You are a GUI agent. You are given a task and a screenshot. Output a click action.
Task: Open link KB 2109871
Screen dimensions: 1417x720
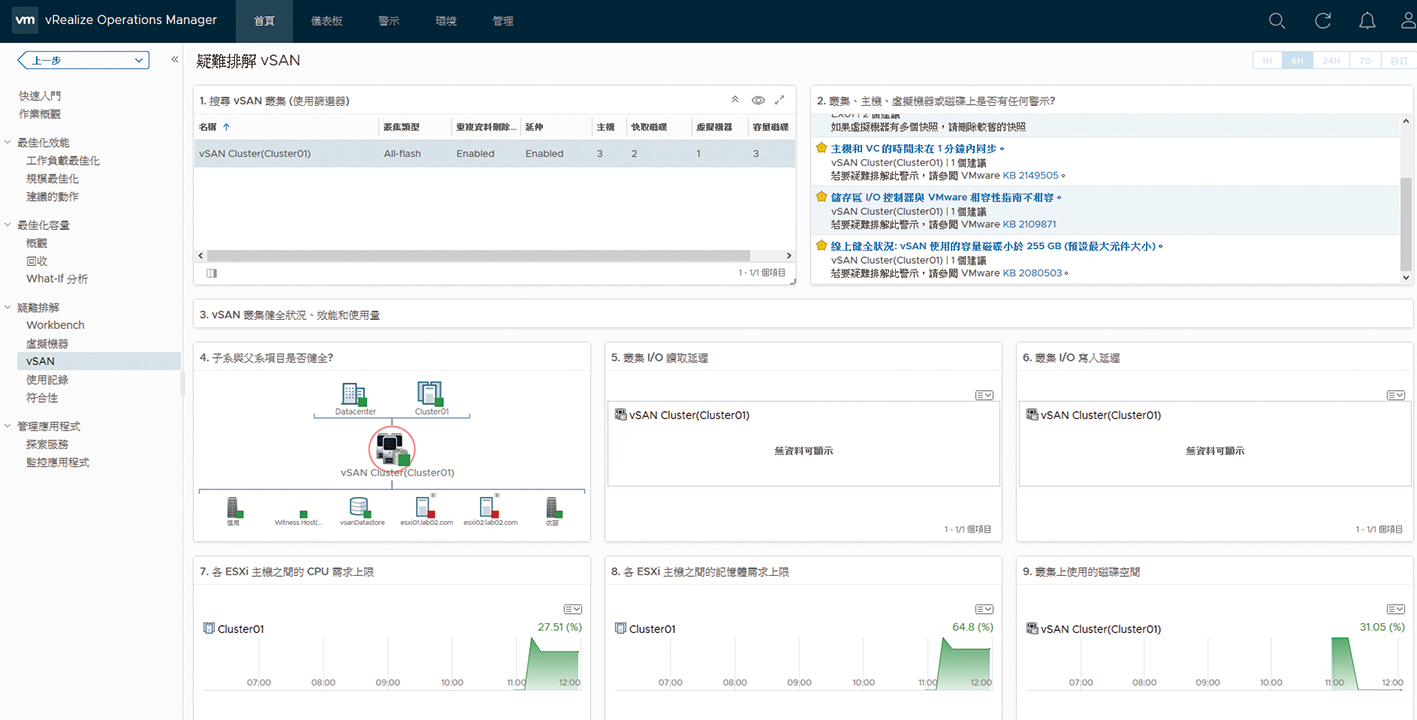click(1029, 224)
